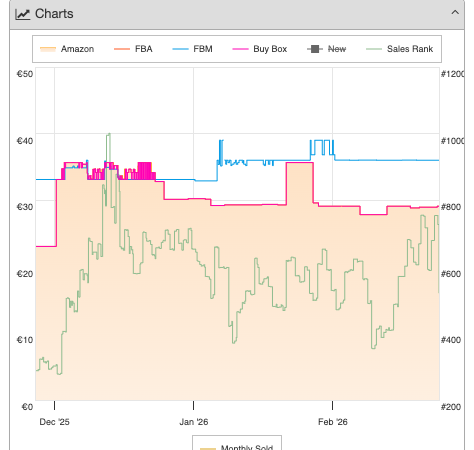Toggle the Sales Rank series in the legend

[400, 49]
